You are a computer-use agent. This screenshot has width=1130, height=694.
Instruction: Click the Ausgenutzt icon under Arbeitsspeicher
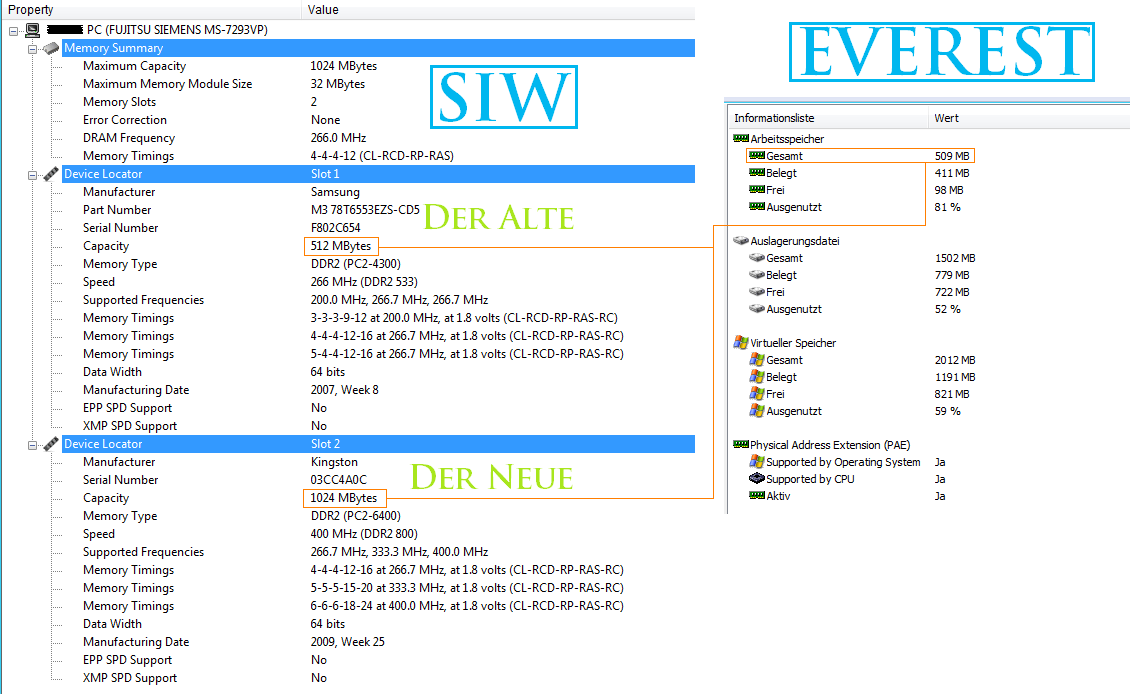click(x=757, y=207)
